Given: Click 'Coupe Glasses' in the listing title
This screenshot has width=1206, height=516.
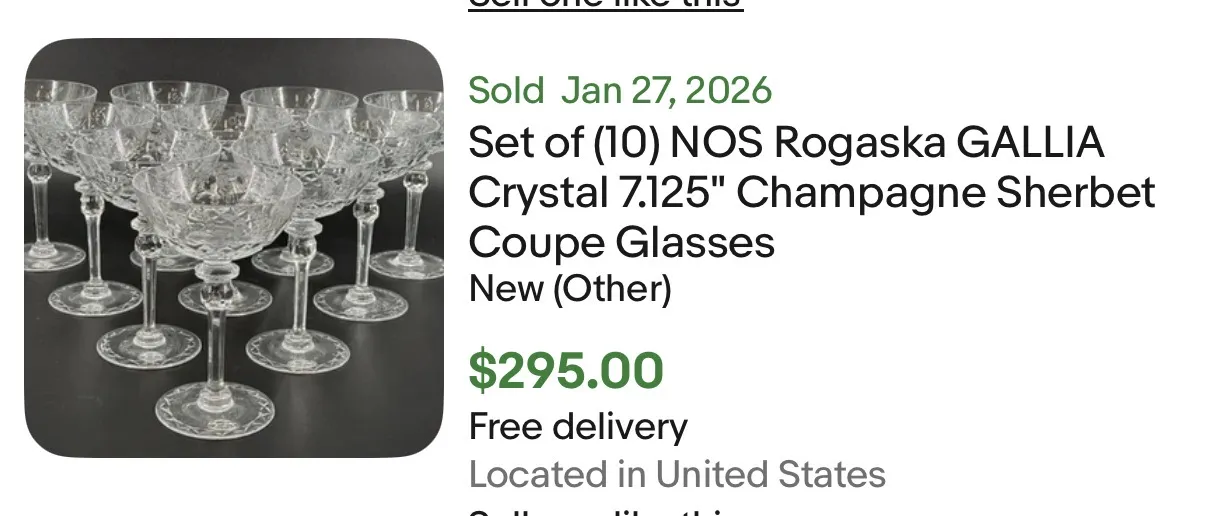Looking at the screenshot, I should 621,242.
